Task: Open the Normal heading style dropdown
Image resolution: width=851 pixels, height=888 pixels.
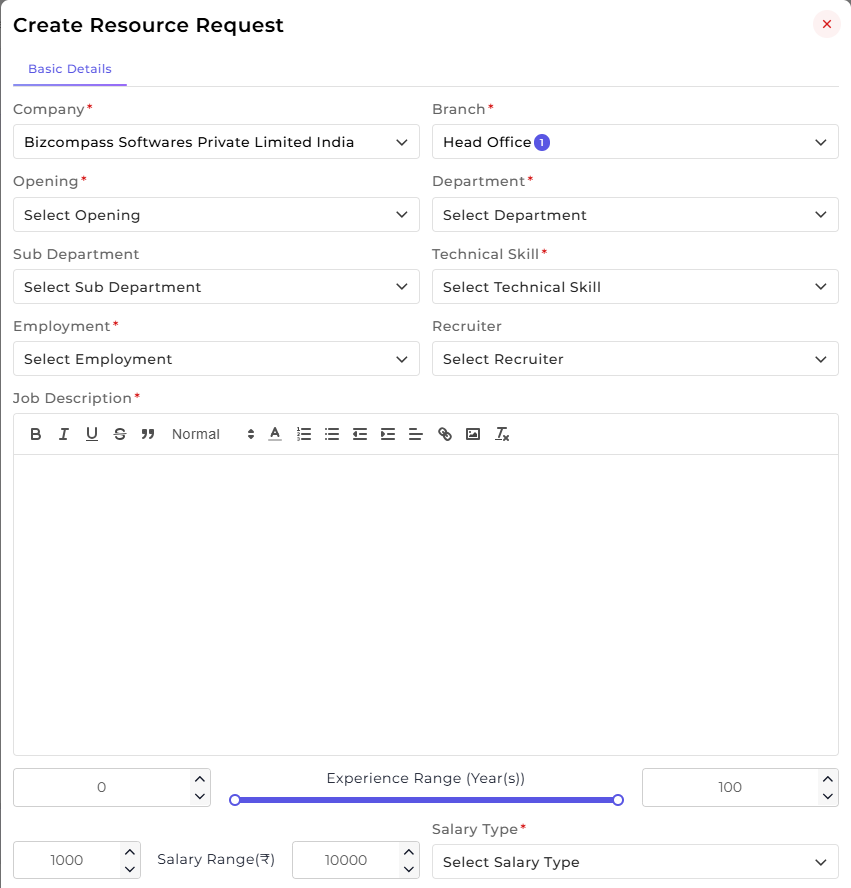Action: point(212,434)
